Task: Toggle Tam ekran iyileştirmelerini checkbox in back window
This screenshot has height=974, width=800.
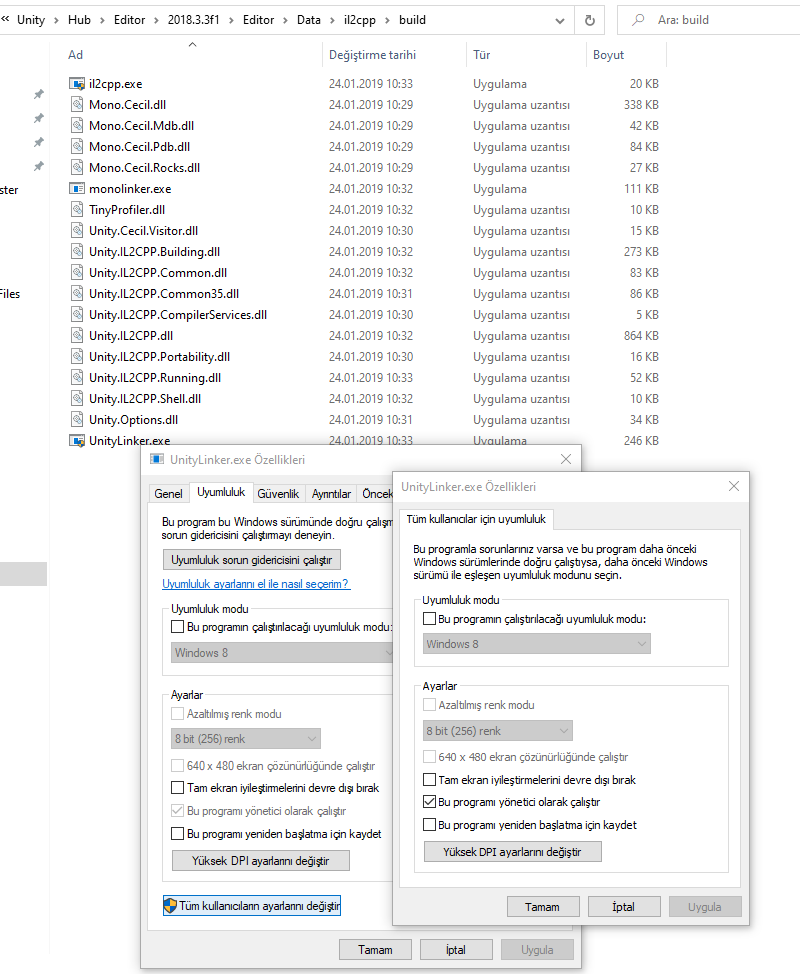Action: 178,788
